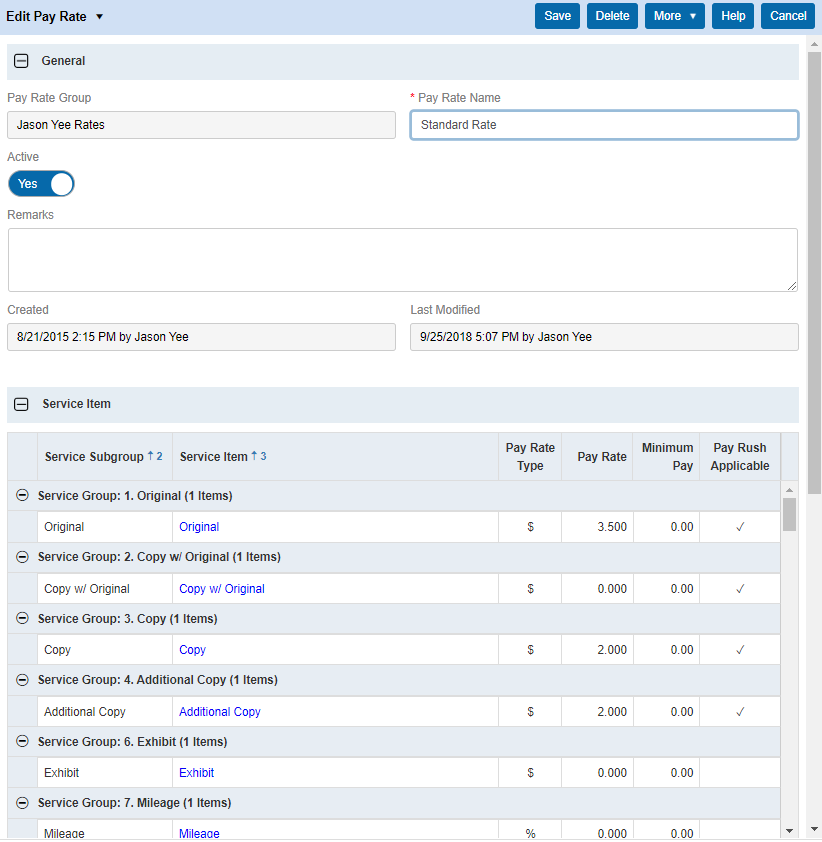
Task: Sort by Service Subgroup column header
Action: coord(94,457)
